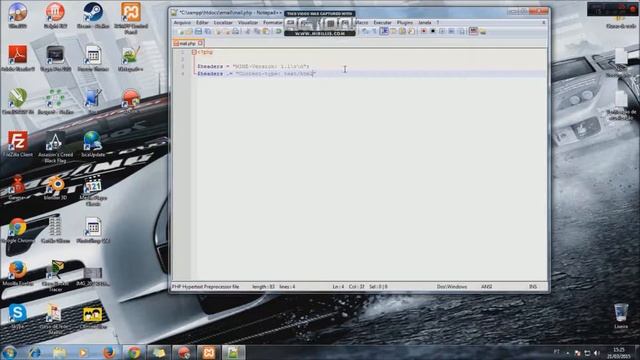The width and height of the screenshot is (640, 360).
Task: Open Windows Explorer folder on the taskbar
Action: click(x=59, y=352)
